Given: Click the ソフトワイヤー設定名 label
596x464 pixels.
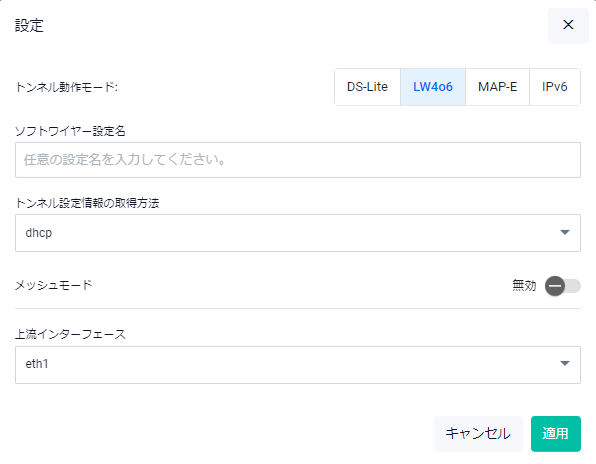Looking at the screenshot, I should pos(70,131).
